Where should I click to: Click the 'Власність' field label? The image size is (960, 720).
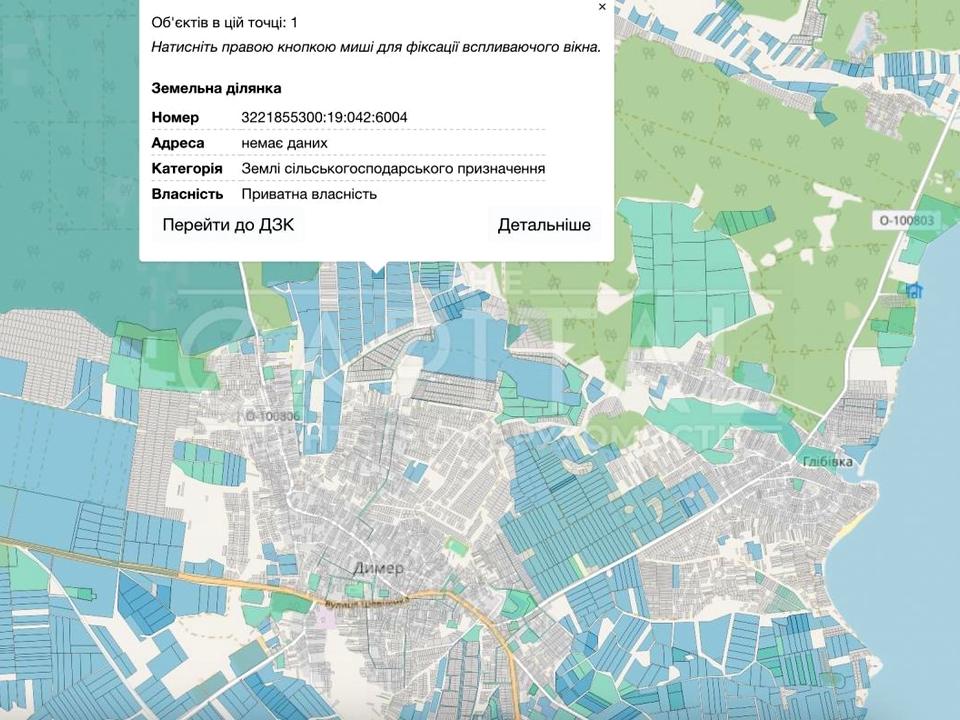click(x=186, y=194)
